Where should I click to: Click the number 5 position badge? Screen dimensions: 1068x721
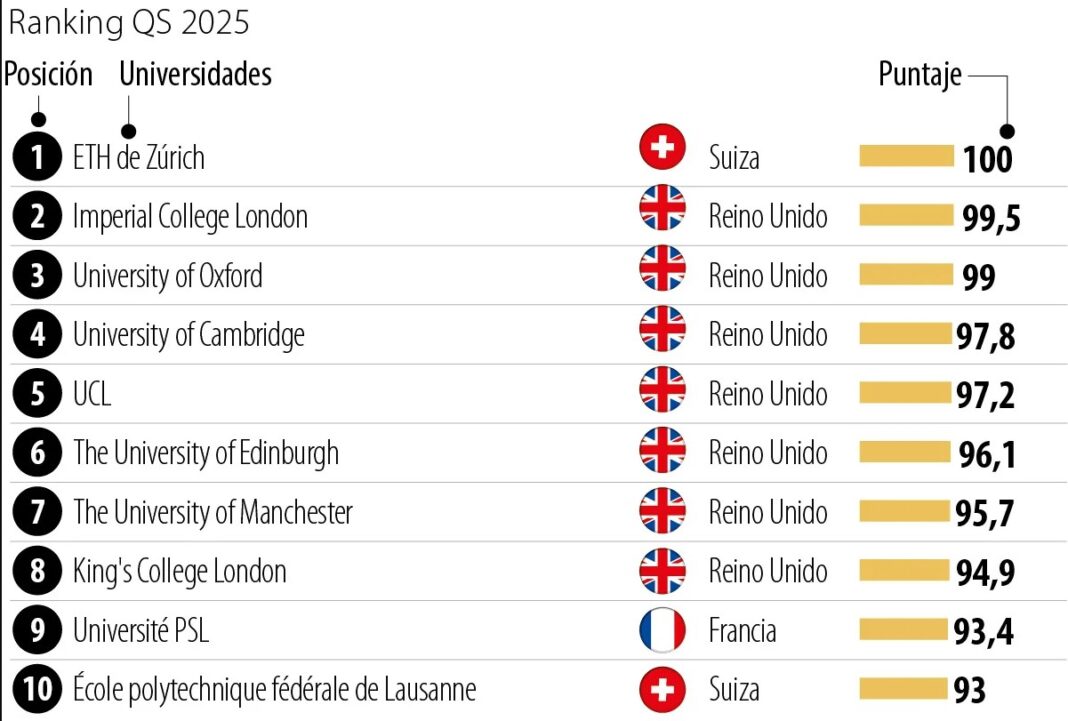[x=37, y=393]
